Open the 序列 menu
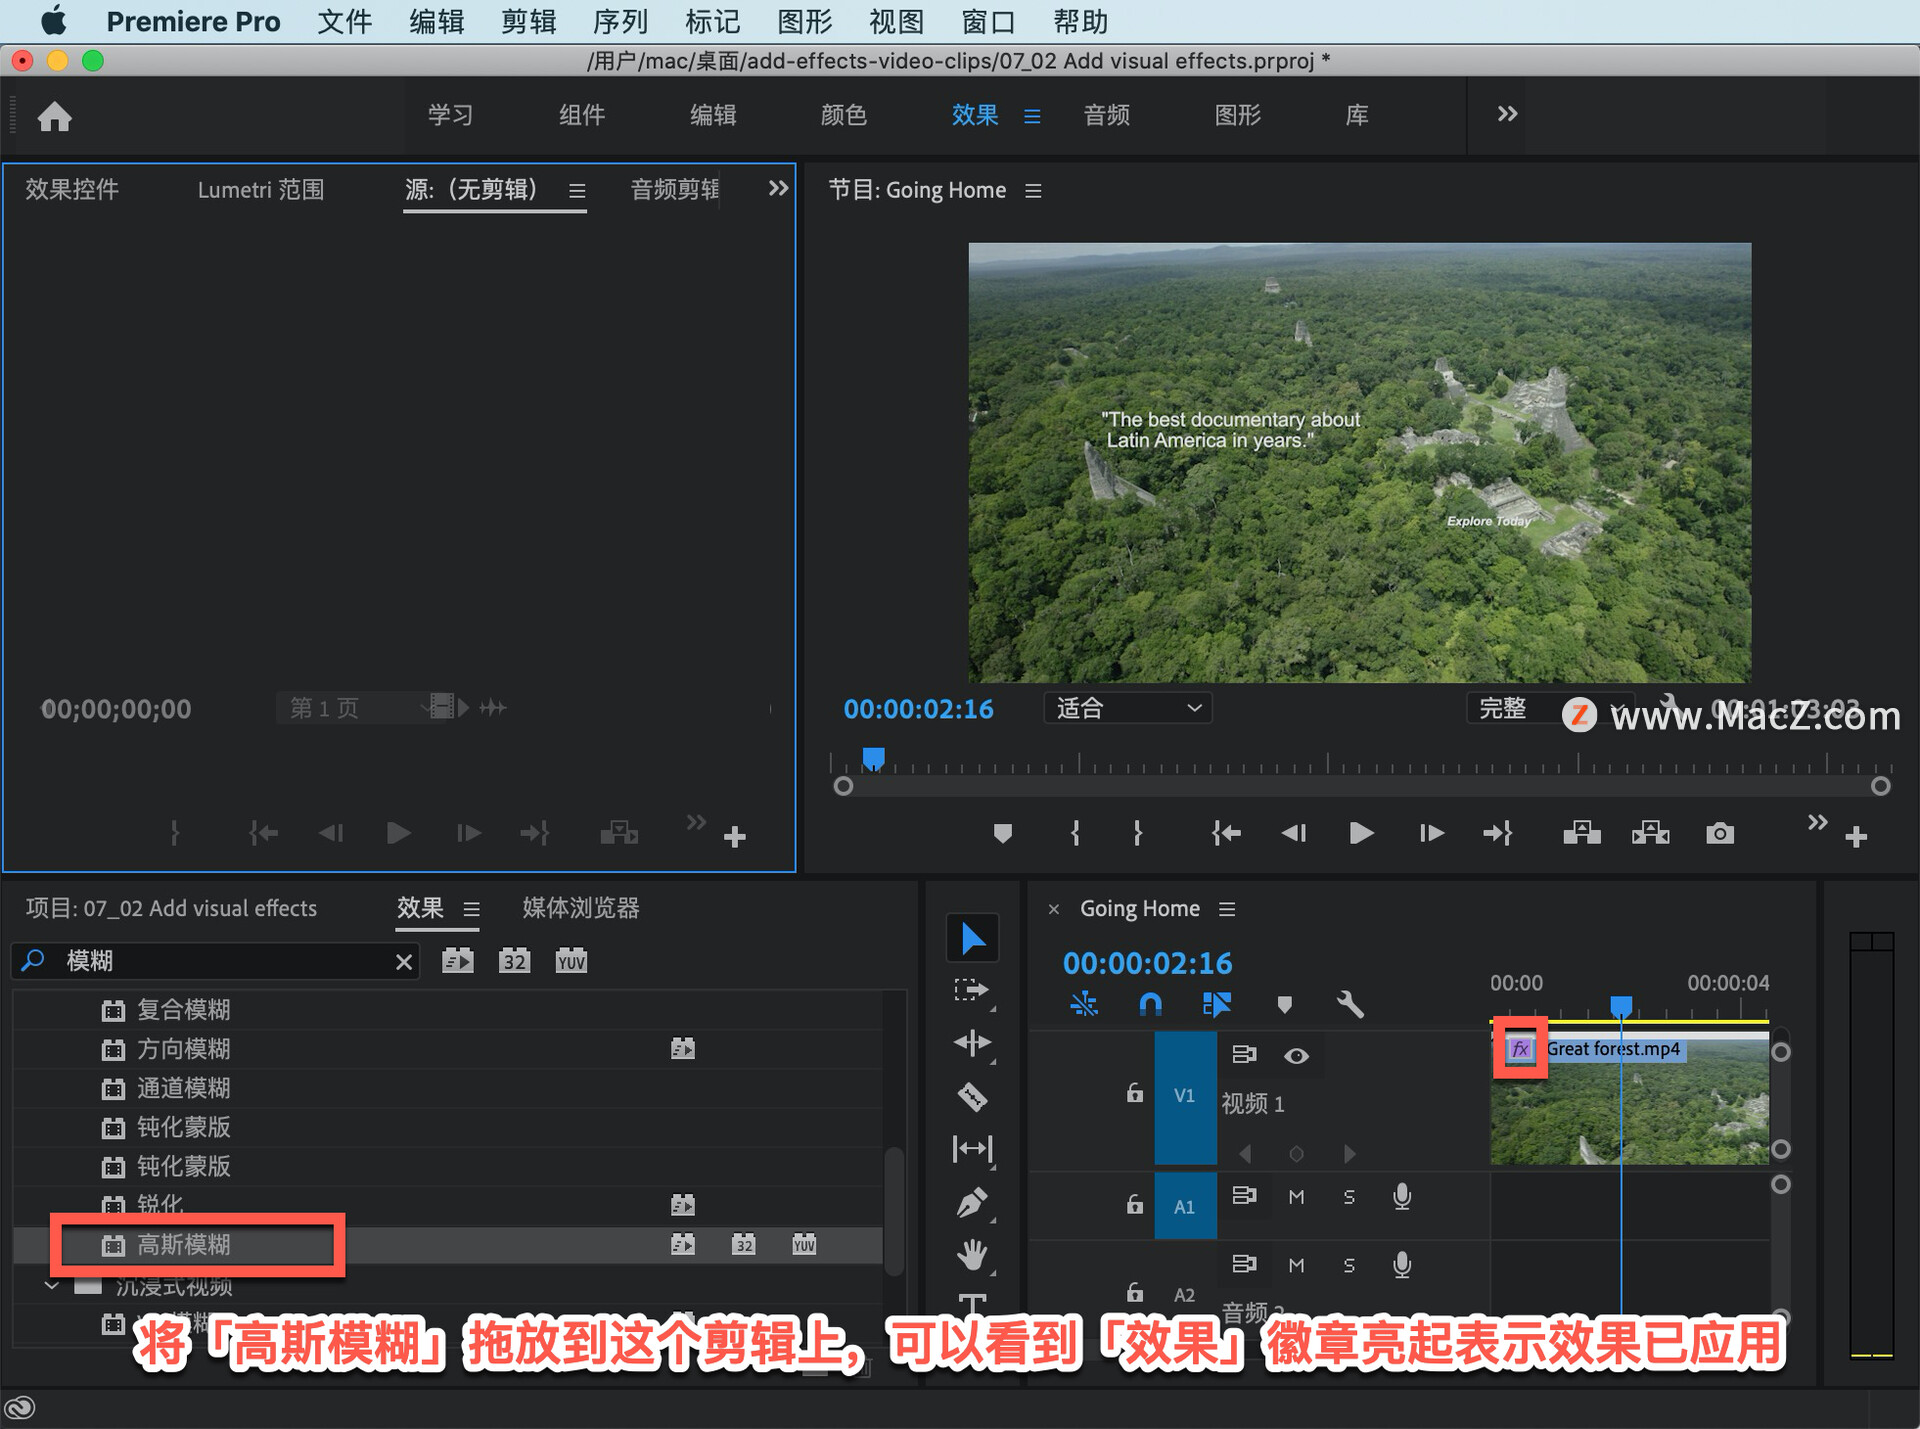Screen dimensions: 1920x1429 click(620, 21)
